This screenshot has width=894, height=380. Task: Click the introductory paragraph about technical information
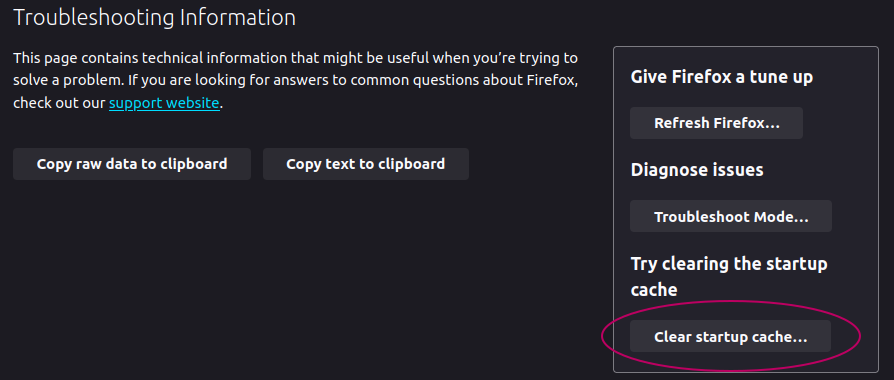[x=295, y=80]
